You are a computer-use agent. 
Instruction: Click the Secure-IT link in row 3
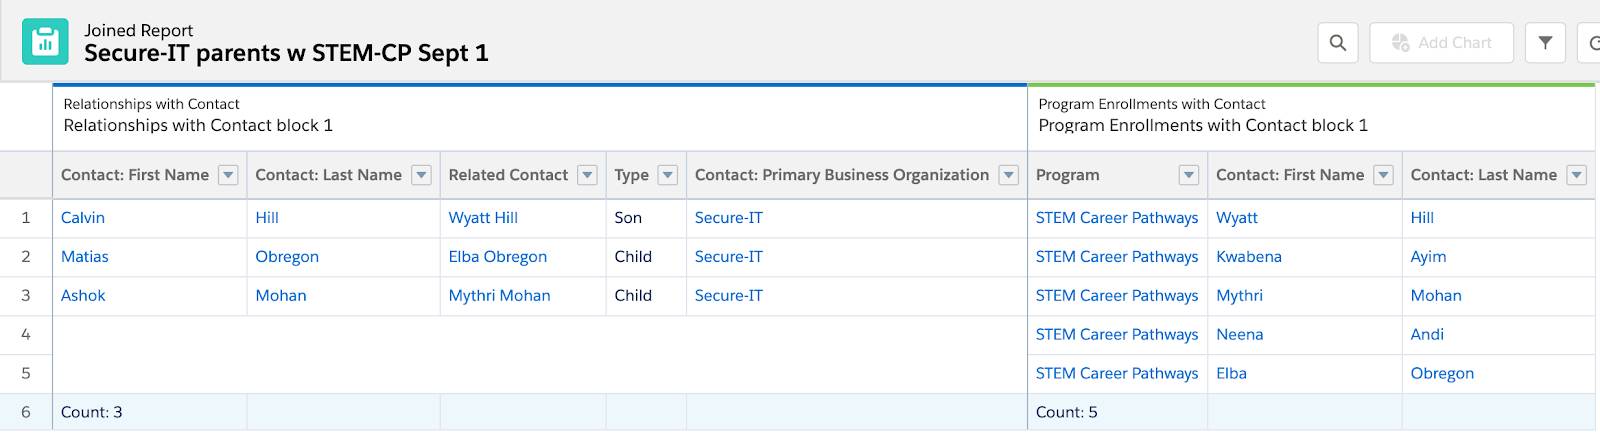(x=729, y=296)
